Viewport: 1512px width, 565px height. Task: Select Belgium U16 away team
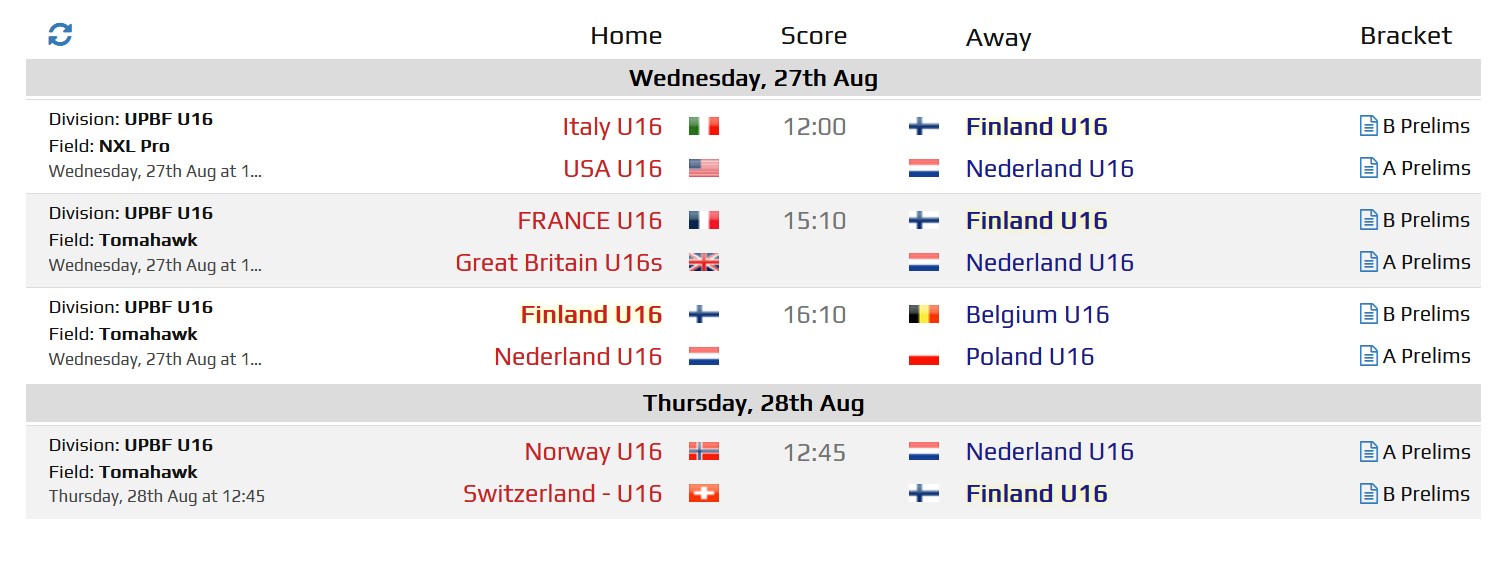(x=1038, y=314)
